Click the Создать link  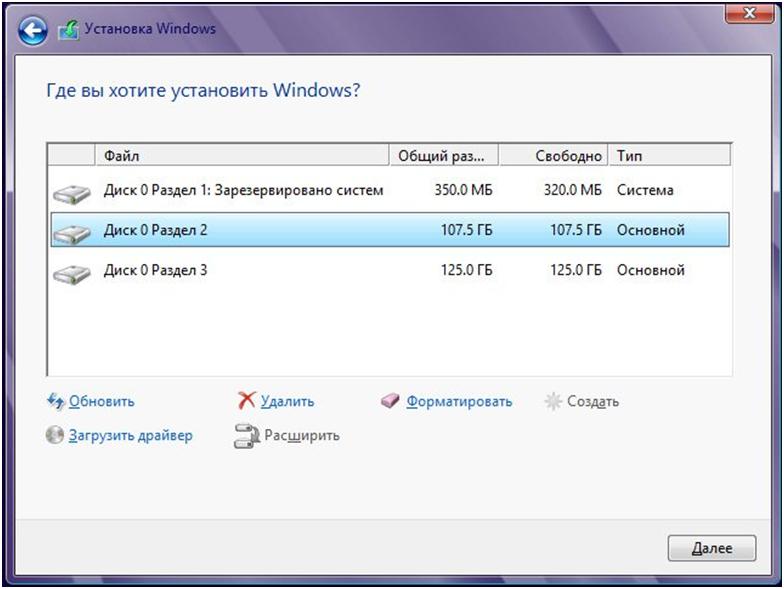[592, 402]
